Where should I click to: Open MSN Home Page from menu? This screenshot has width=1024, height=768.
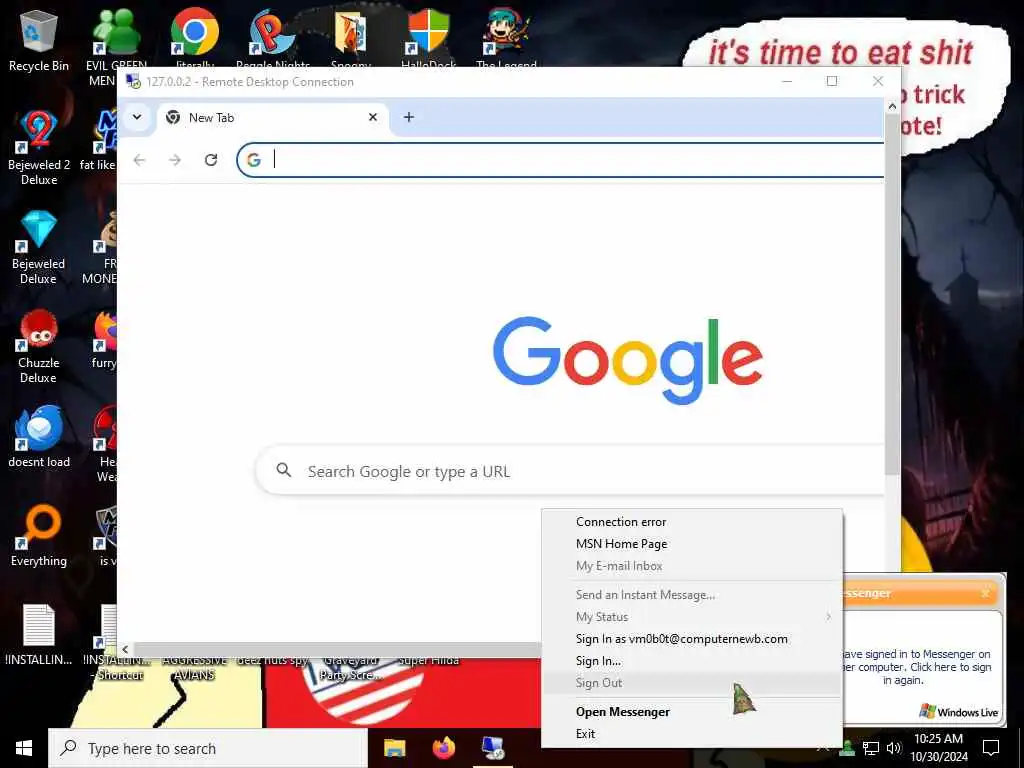[692, 543]
